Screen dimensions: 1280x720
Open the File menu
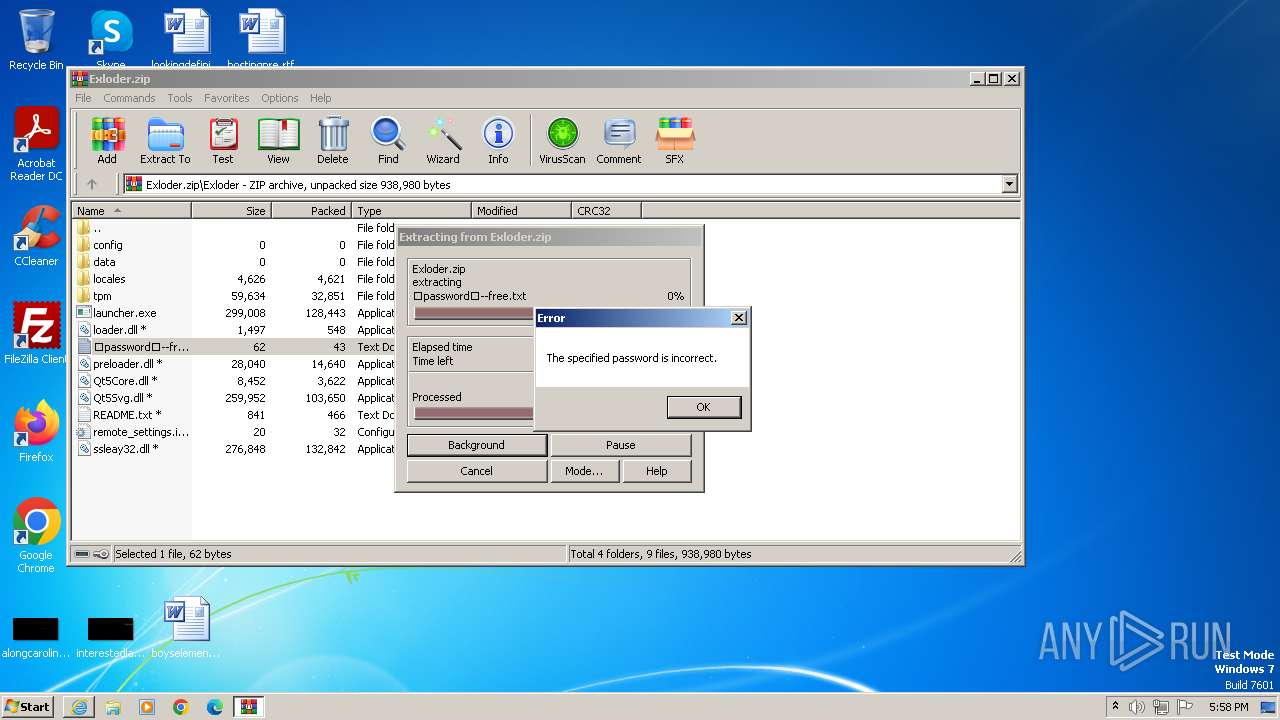tap(83, 98)
